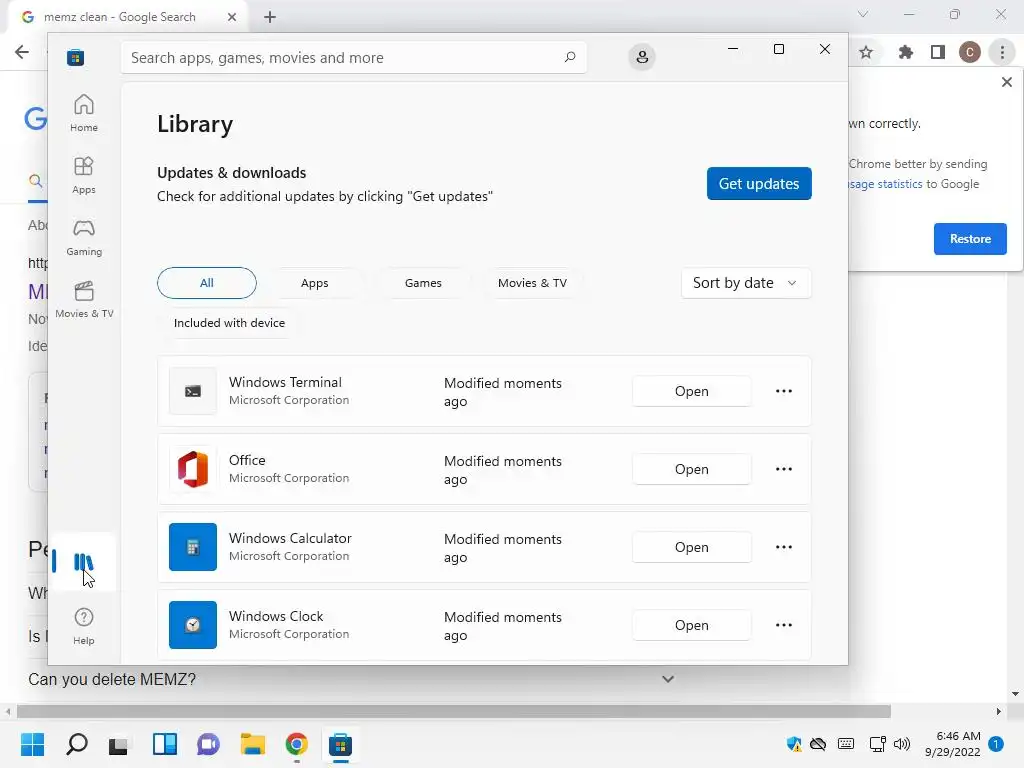Image resolution: width=1024 pixels, height=768 pixels.
Task: Close memz clean Chrome tab
Action: point(232,17)
